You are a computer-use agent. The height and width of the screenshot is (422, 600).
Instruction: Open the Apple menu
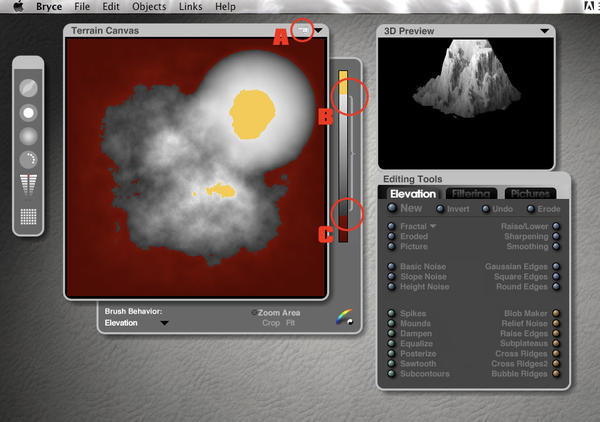(18, 7)
